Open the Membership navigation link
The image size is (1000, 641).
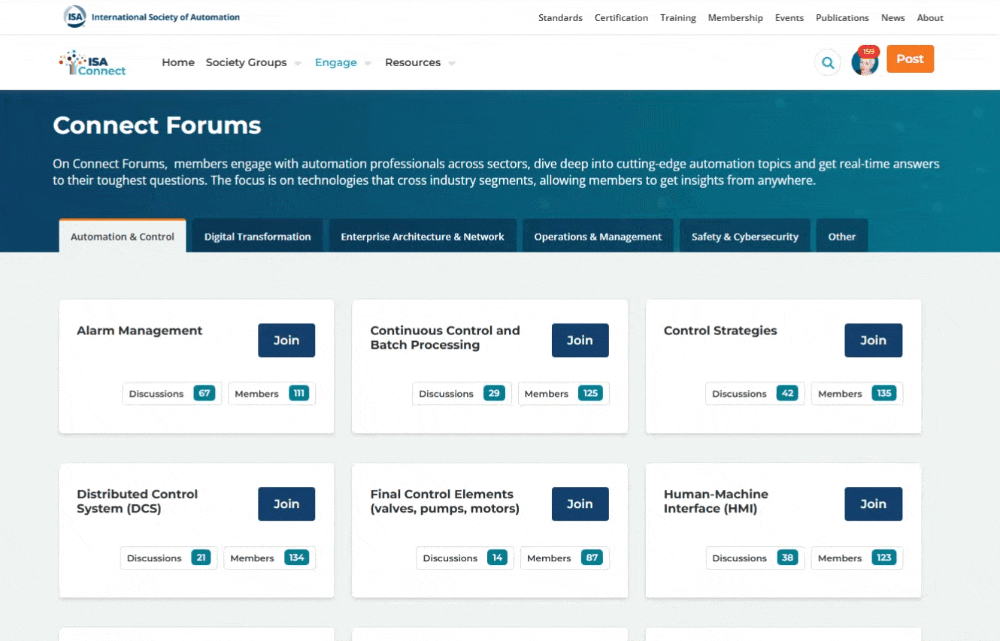735,17
